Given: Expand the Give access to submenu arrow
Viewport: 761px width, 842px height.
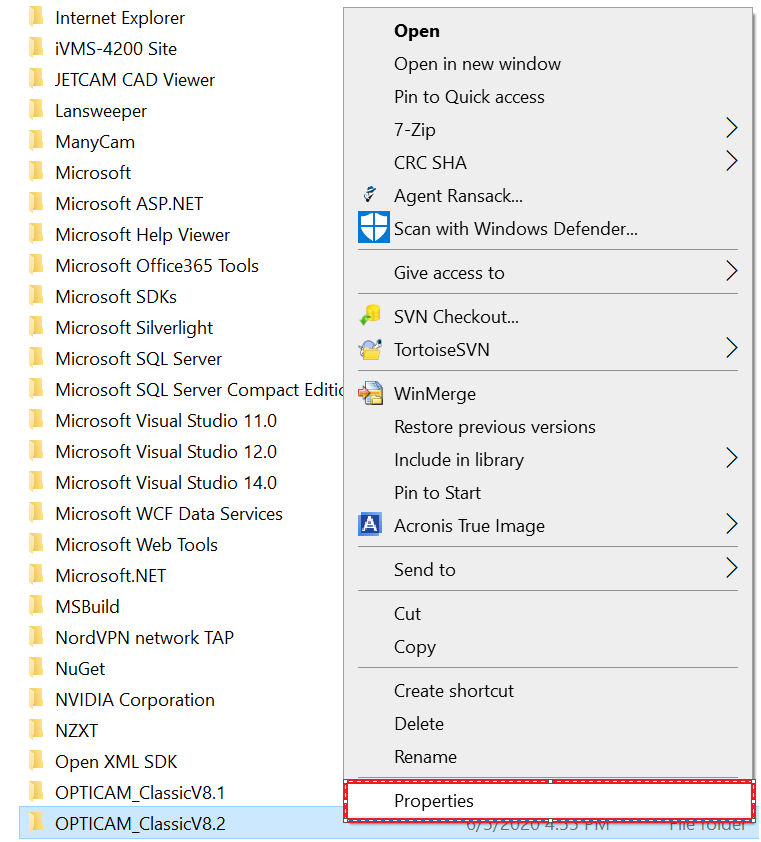Looking at the screenshot, I should coord(731,272).
